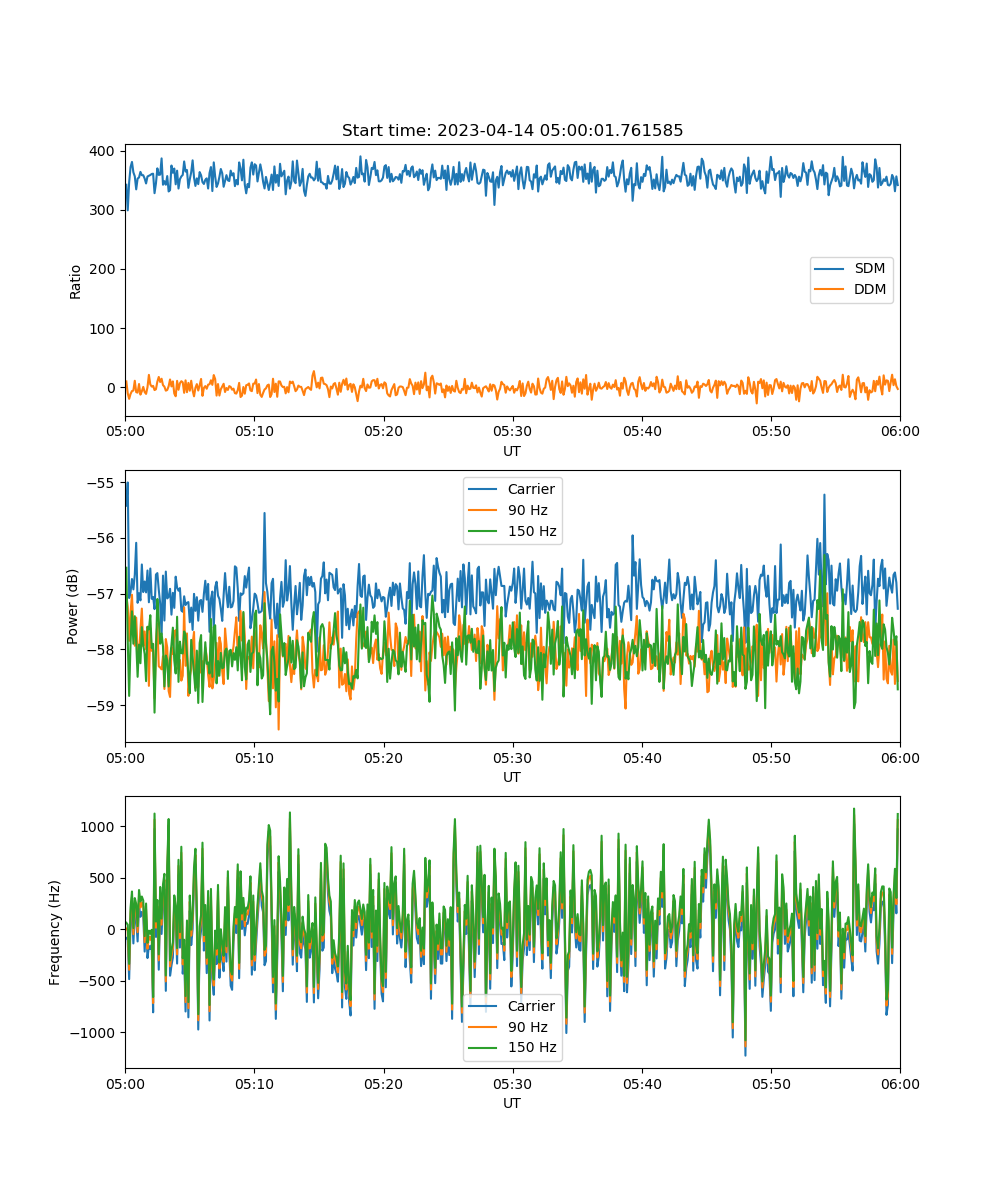Image resolution: width=1000 pixels, height=1200 pixels.
Task: Click 06:00 time tick under Power plot
Action: click(900, 757)
